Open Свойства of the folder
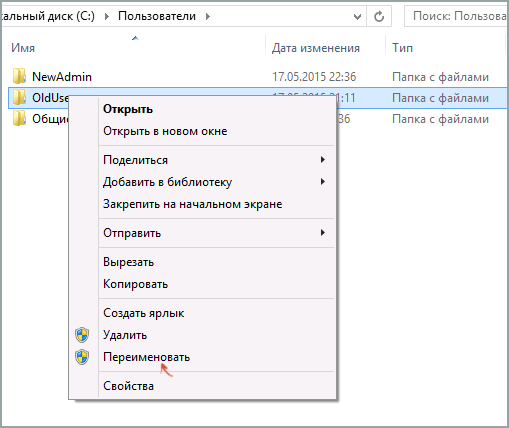The width and height of the screenshot is (509, 428). click(128, 386)
